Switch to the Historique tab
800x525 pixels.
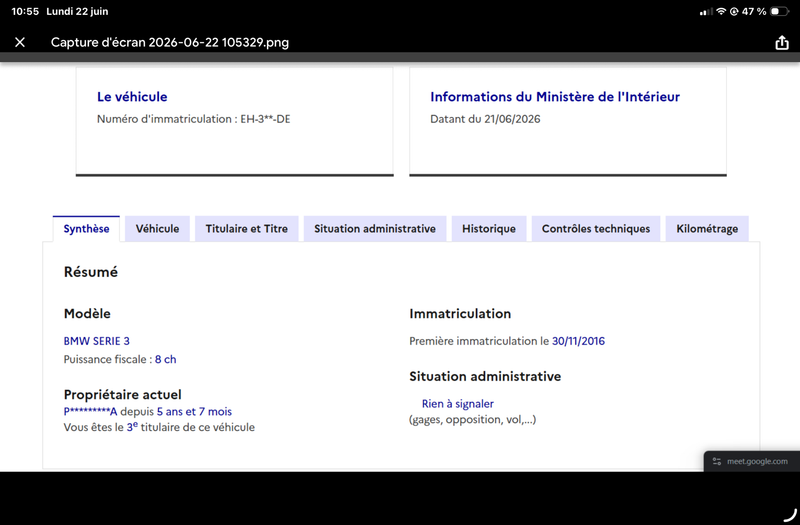489,229
